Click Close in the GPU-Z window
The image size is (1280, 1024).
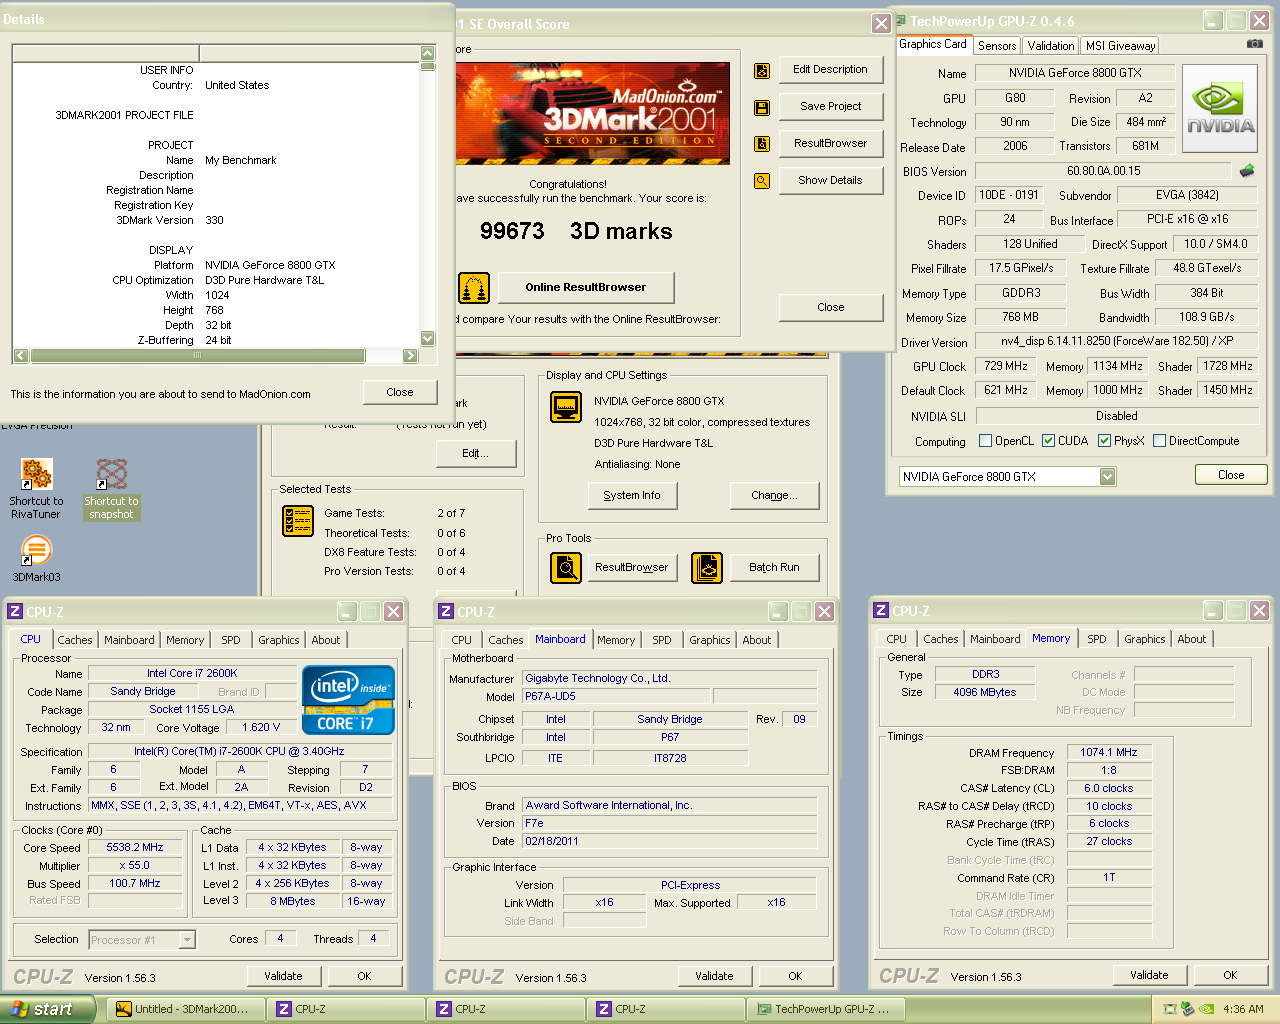point(1231,475)
